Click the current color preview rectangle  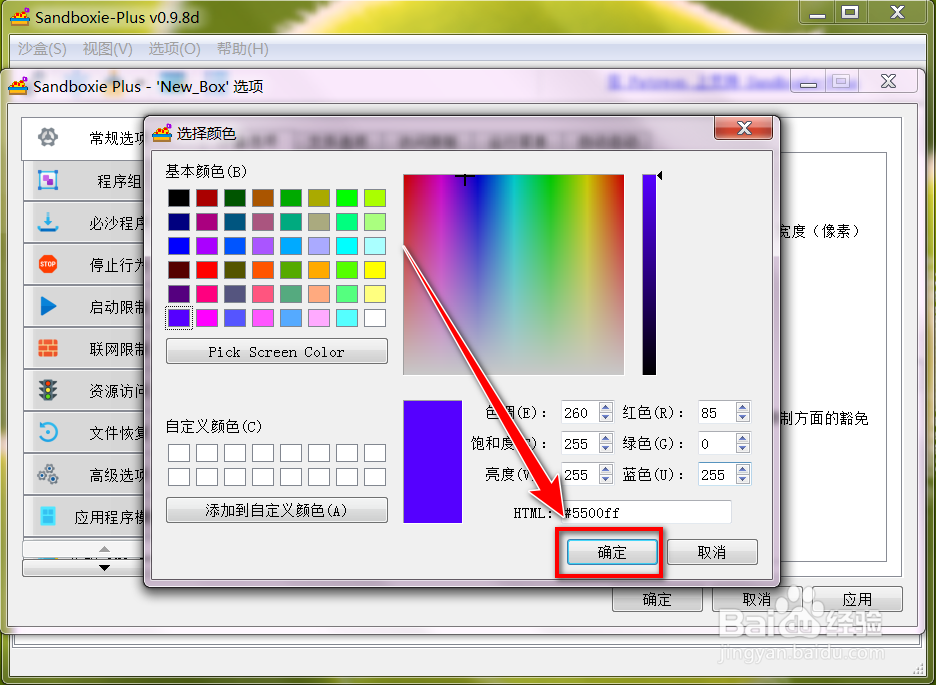pos(432,461)
